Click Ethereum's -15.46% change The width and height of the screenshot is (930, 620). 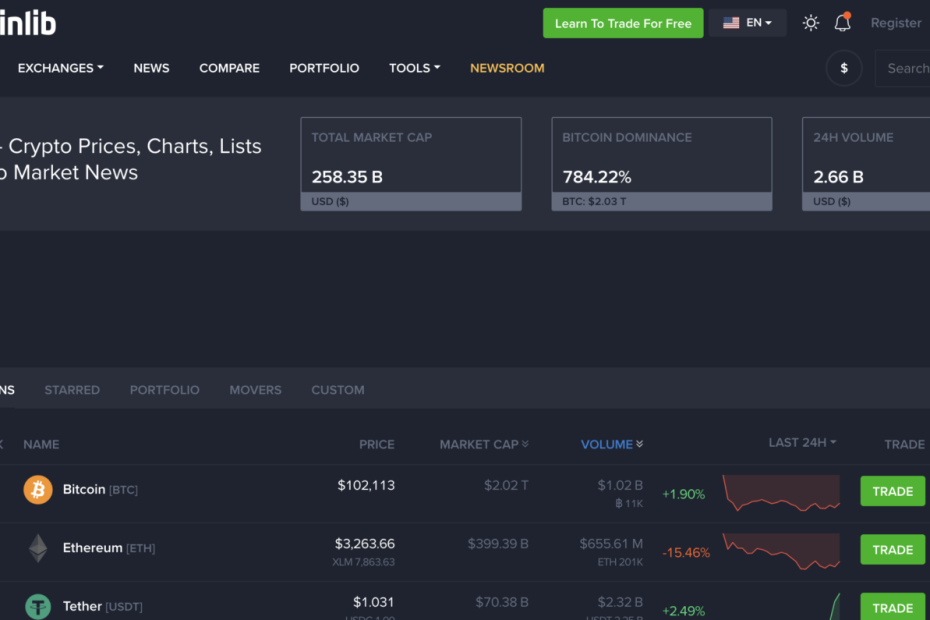(686, 552)
